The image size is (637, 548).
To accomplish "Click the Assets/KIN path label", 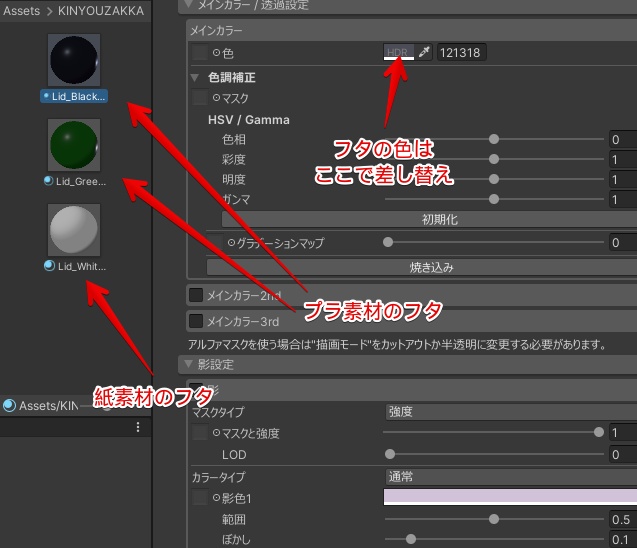I will 49,406.
